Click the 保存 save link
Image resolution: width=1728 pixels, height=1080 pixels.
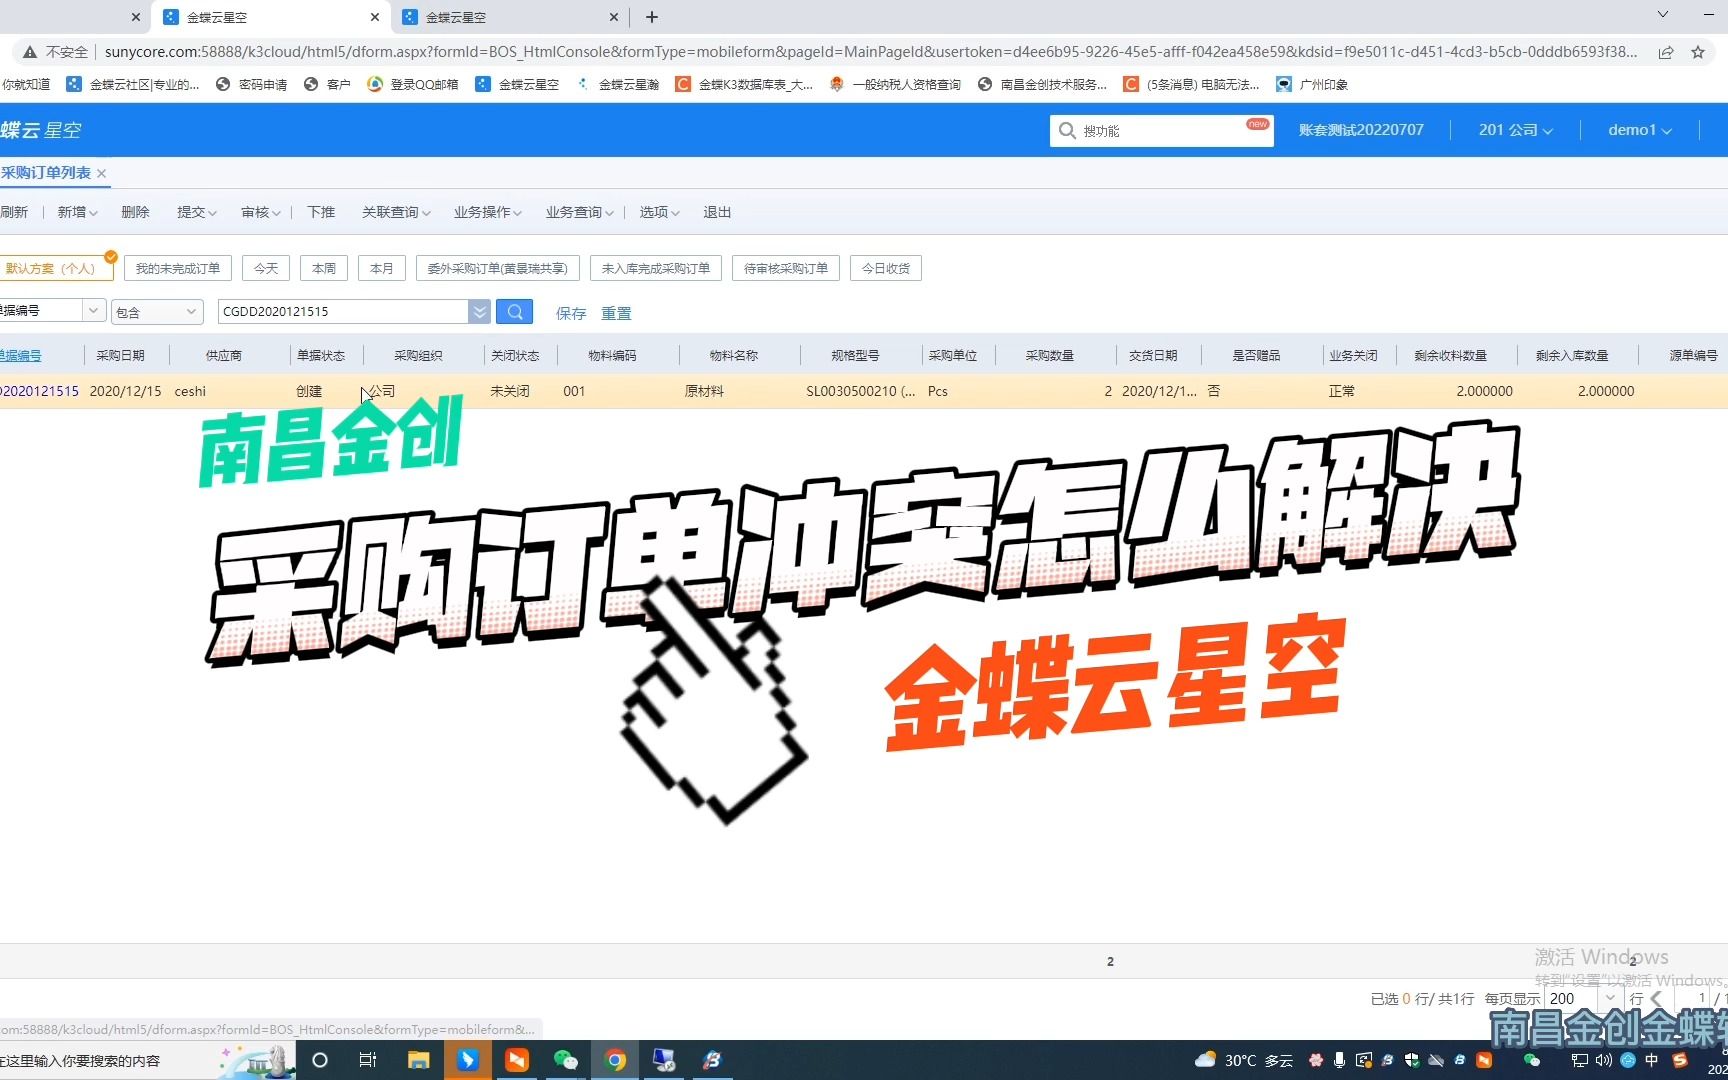click(570, 312)
